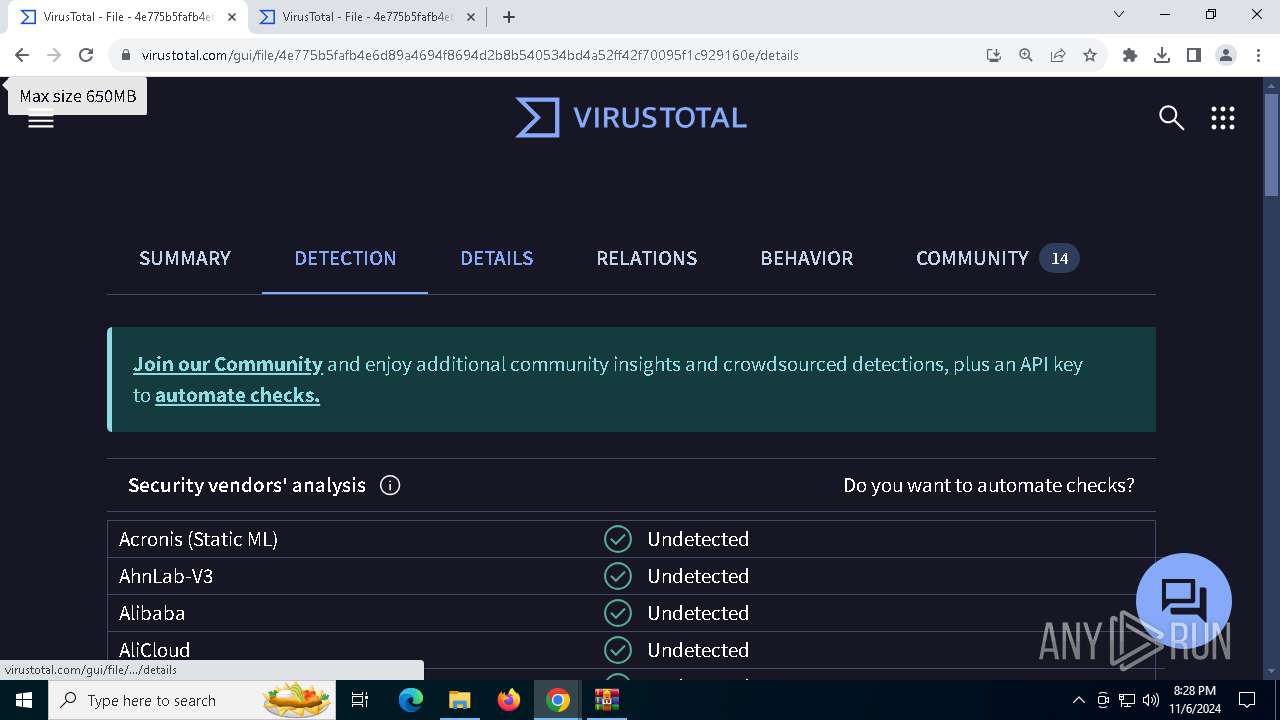Close the second VirusTotal tab

471,17
